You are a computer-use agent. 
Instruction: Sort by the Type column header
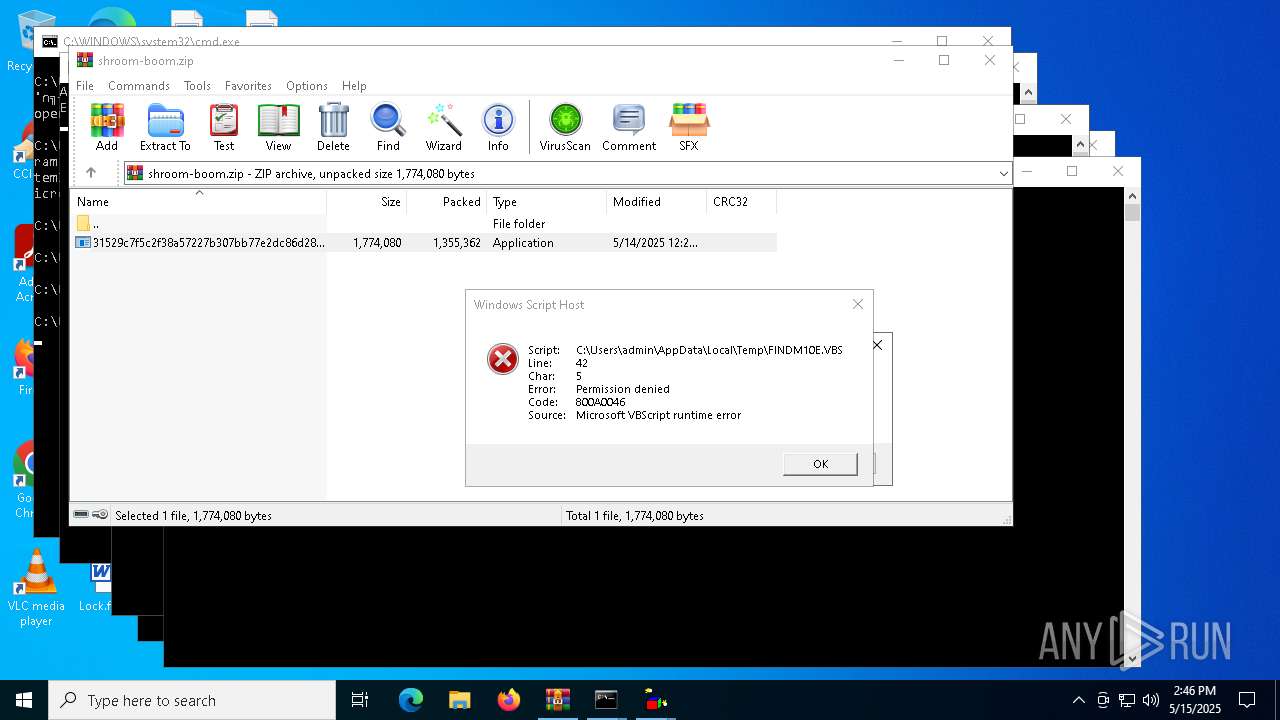(547, 202)
